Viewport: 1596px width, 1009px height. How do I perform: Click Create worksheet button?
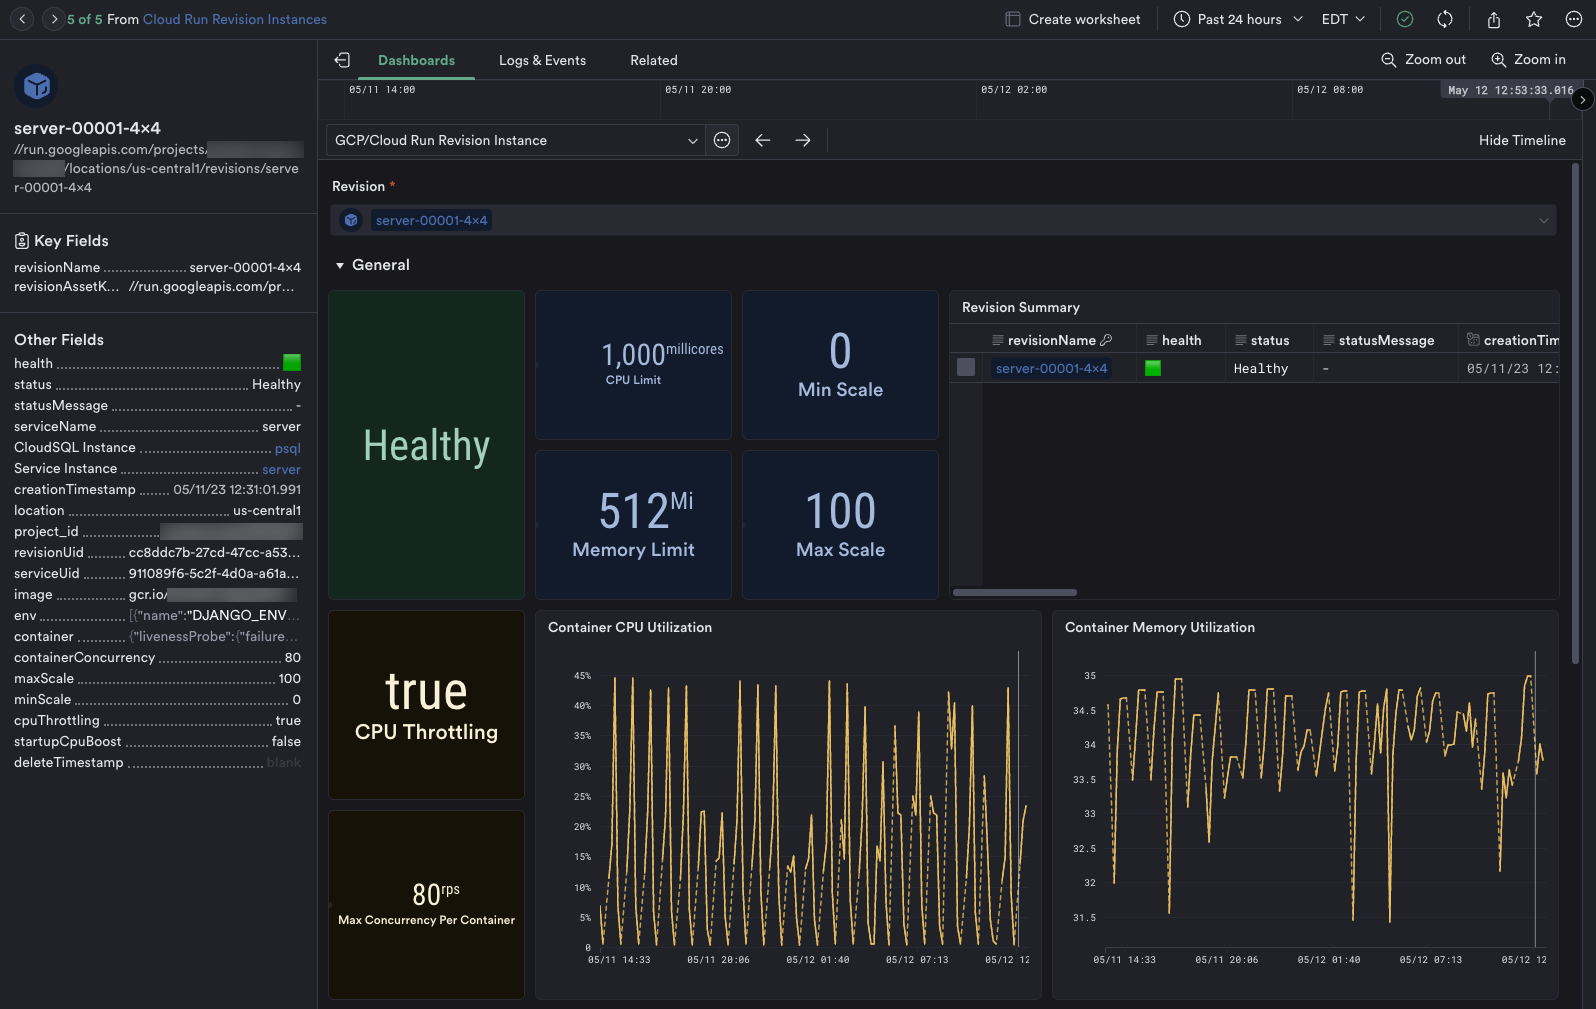point(1072,19)
